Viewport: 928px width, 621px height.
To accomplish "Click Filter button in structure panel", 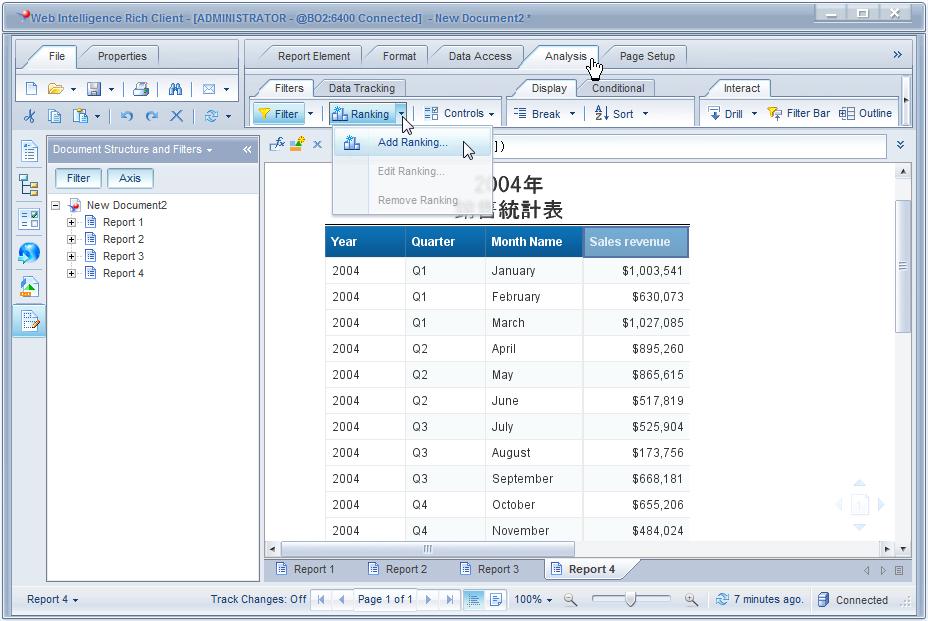I will 78,178.
